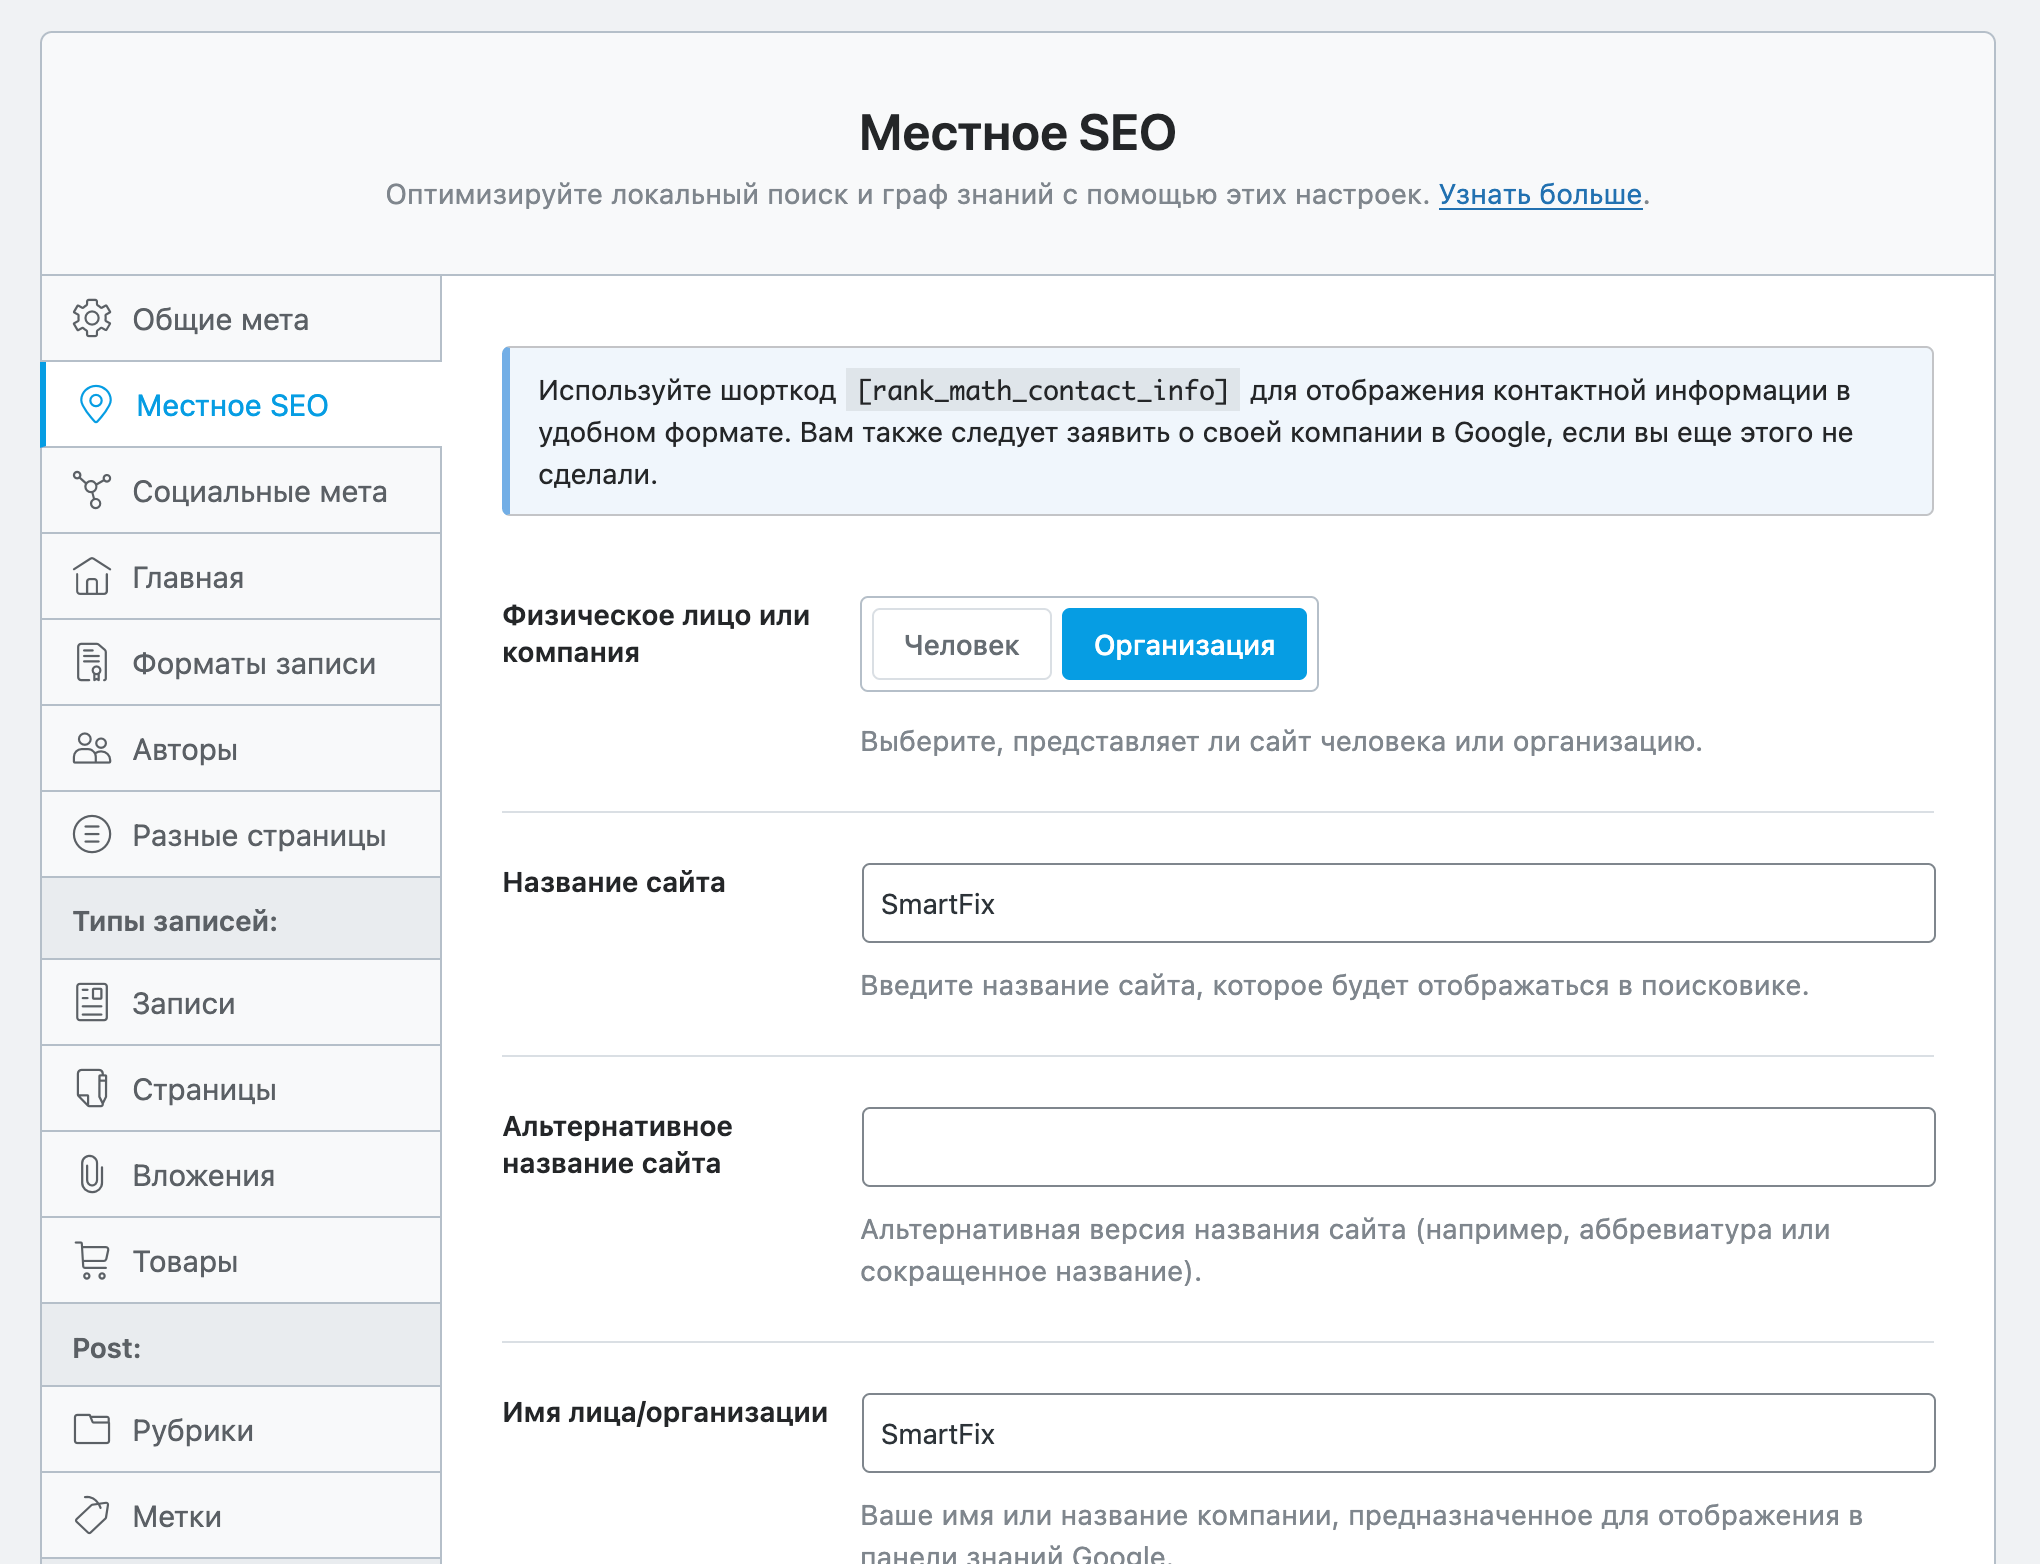The height and width of the screenshot is (1564, 2040).
Task: Follow the Узнать больше link
Action: click(x=1540, y=194)
